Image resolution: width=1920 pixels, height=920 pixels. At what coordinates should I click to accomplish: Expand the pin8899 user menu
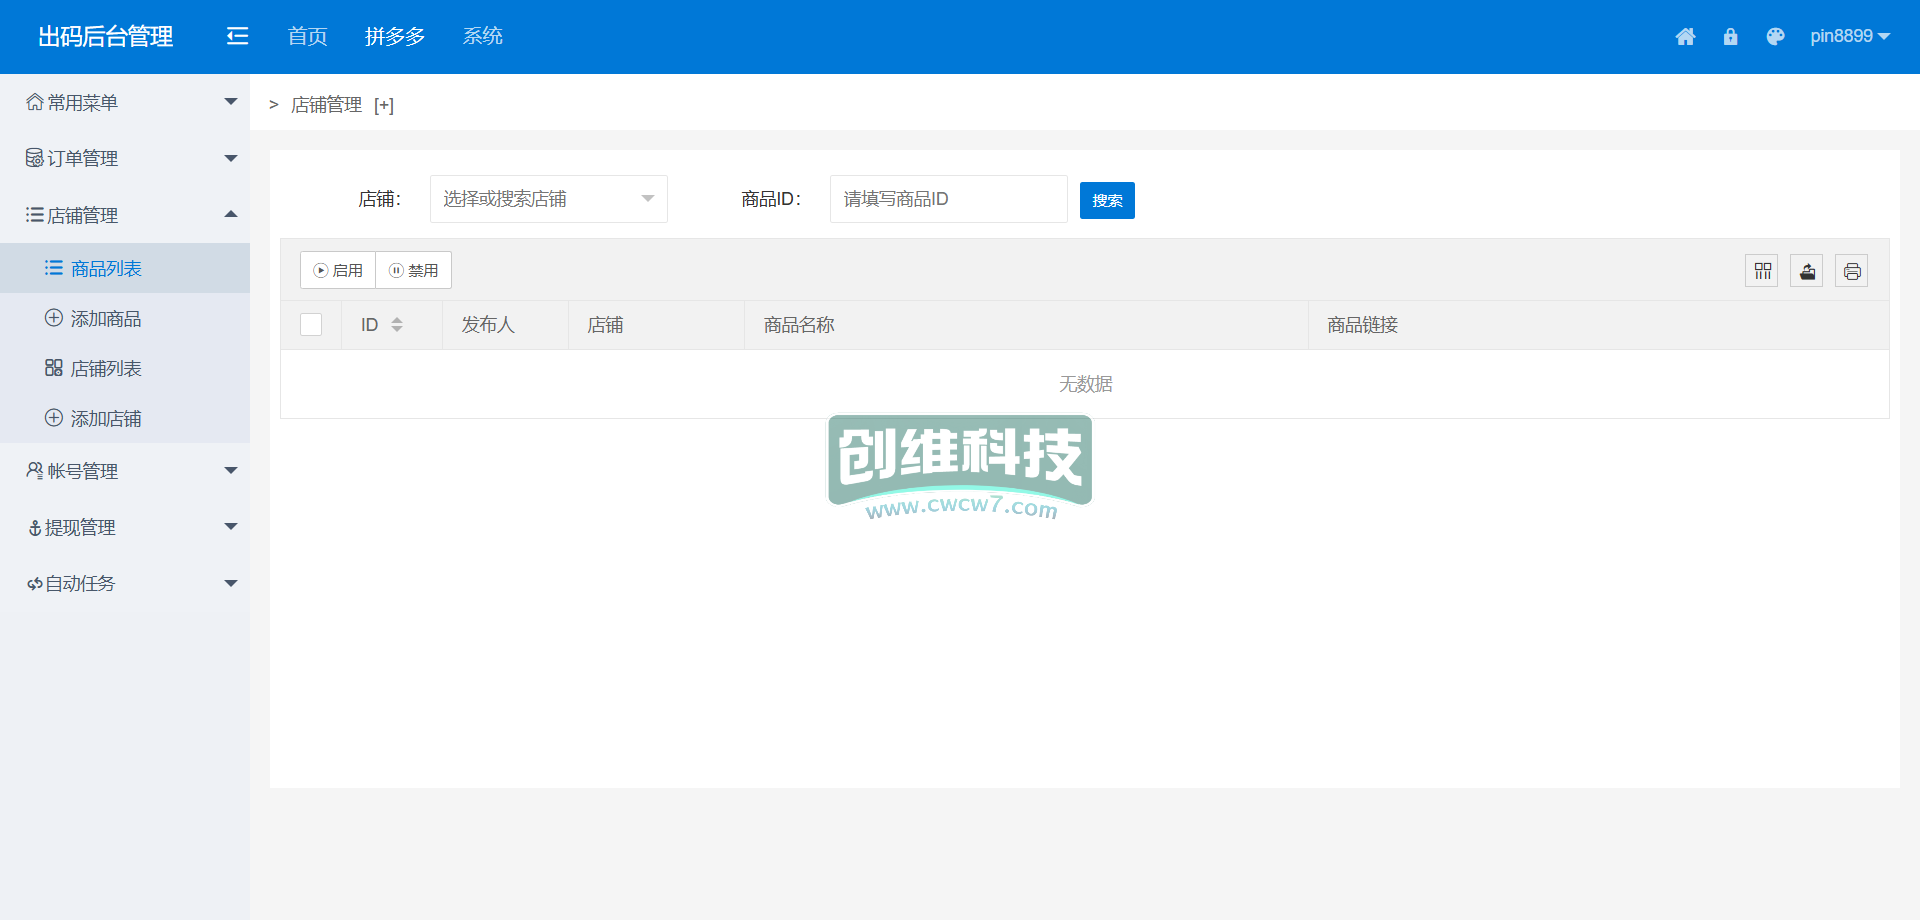tap(1849, 37)
